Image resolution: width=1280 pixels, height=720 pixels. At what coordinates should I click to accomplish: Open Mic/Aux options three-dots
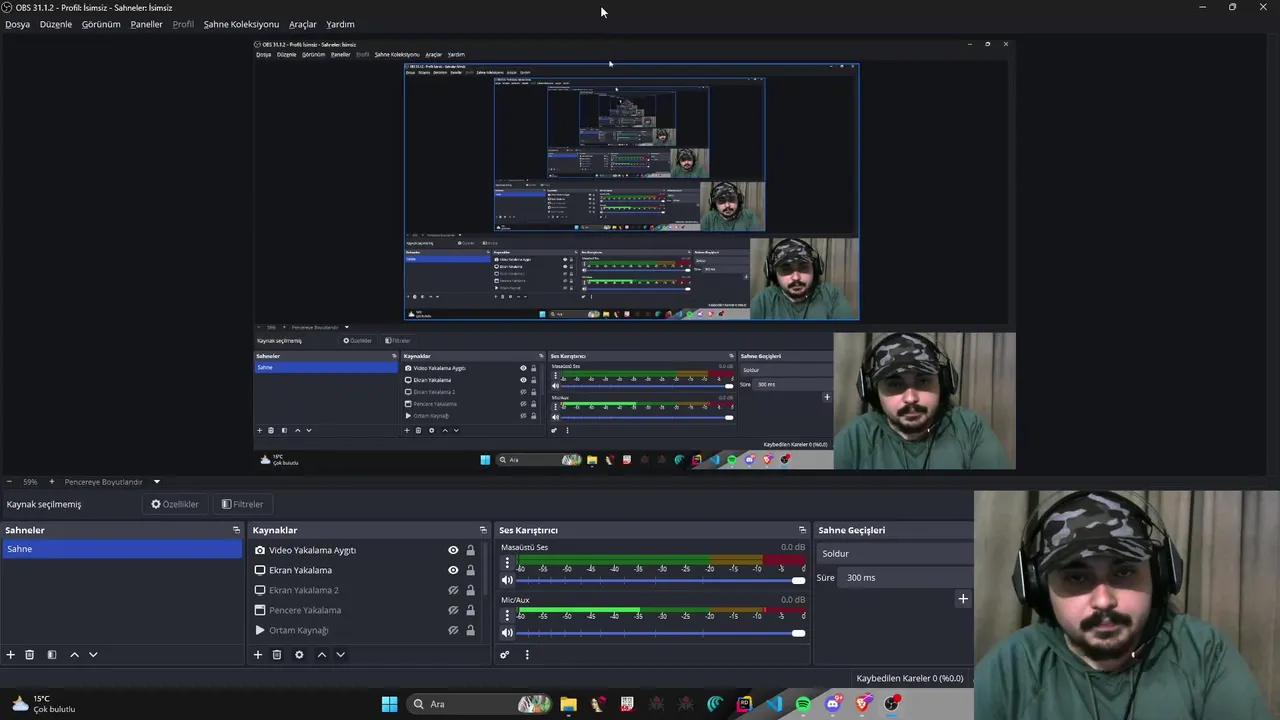tap(507, 616)
